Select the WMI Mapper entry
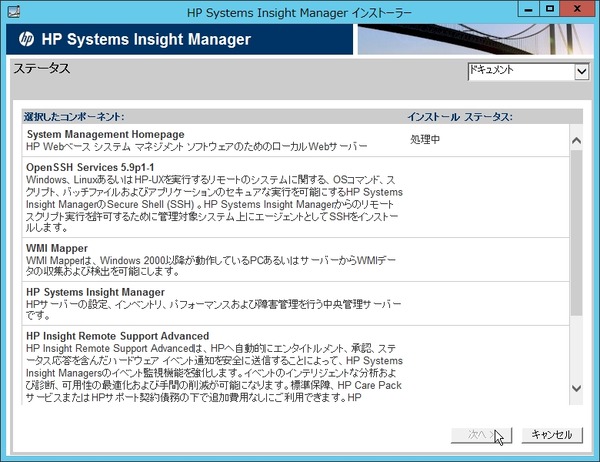 [295, 260]
